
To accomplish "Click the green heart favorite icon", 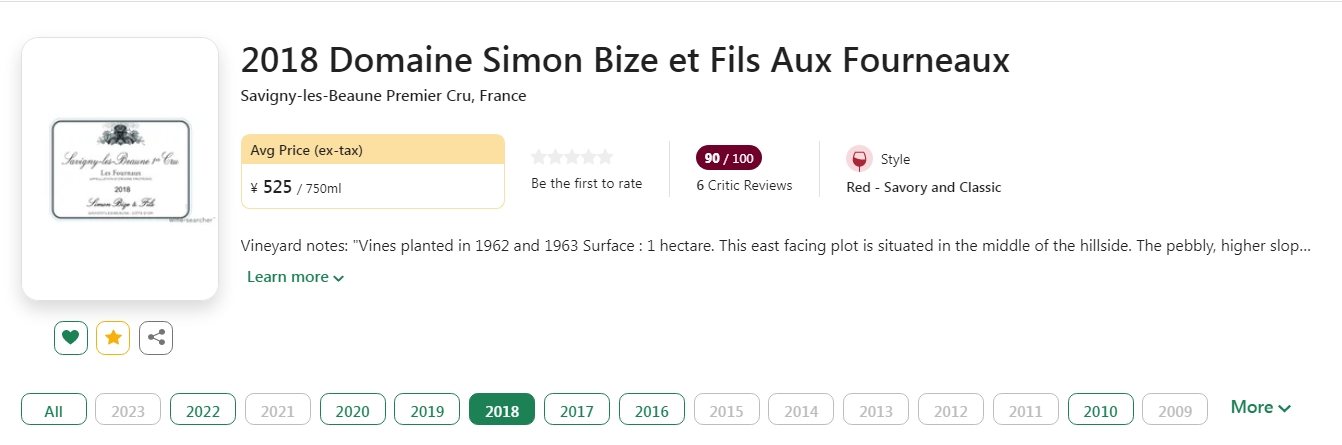I will (x=70, y=338).
